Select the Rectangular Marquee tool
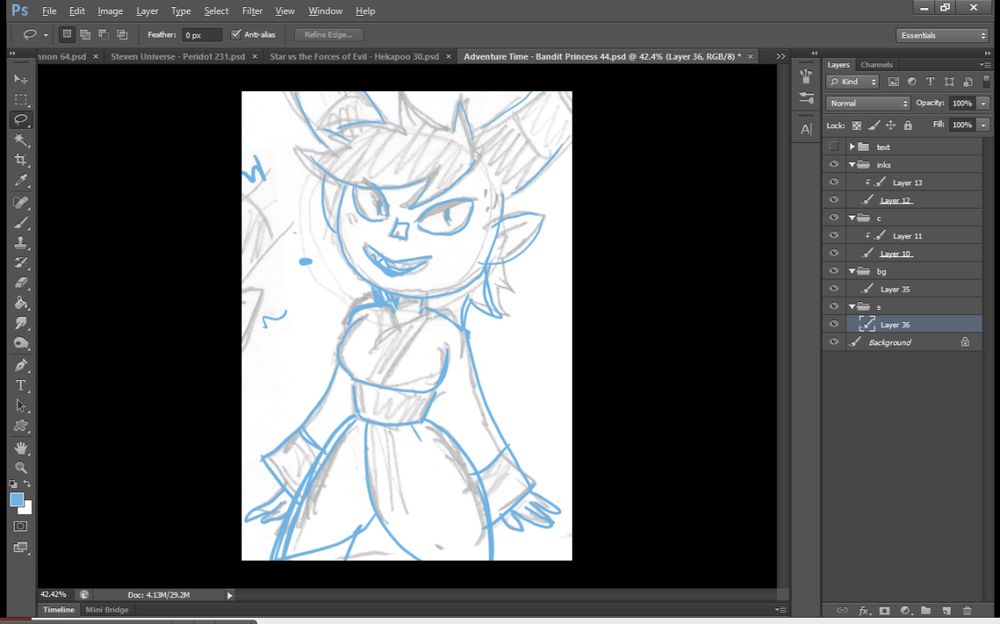Image resolution: width=1000 pixels, height=624 pixels. pos(20,100)
